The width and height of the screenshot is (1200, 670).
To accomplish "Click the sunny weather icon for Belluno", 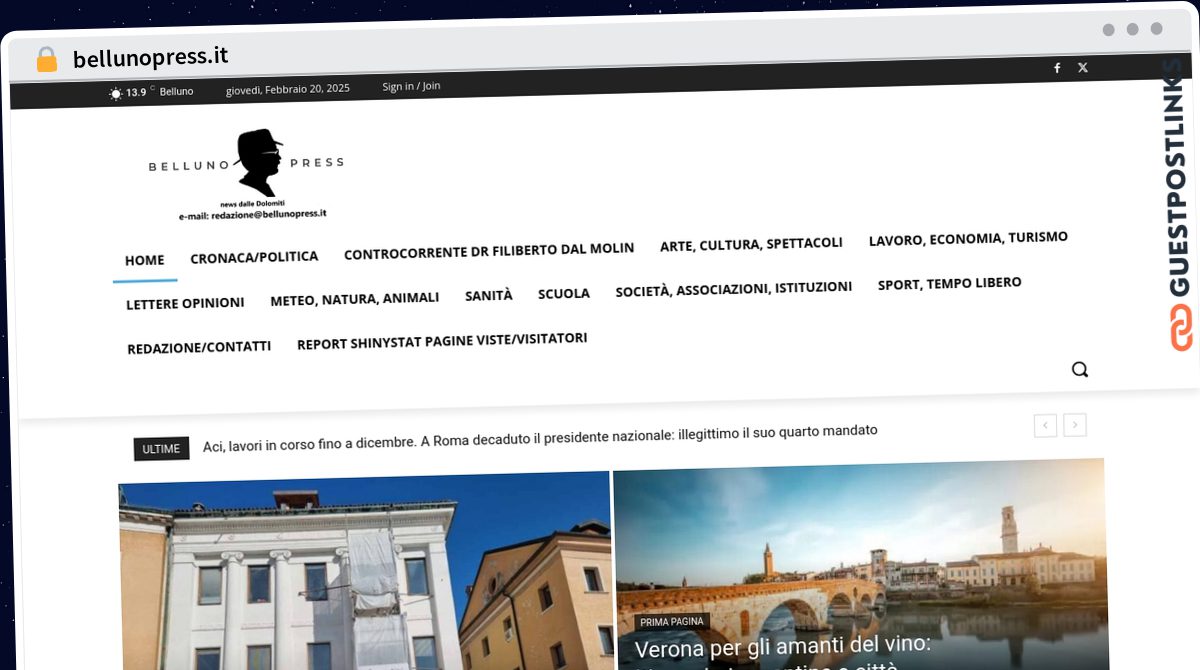I will point(116,93).
